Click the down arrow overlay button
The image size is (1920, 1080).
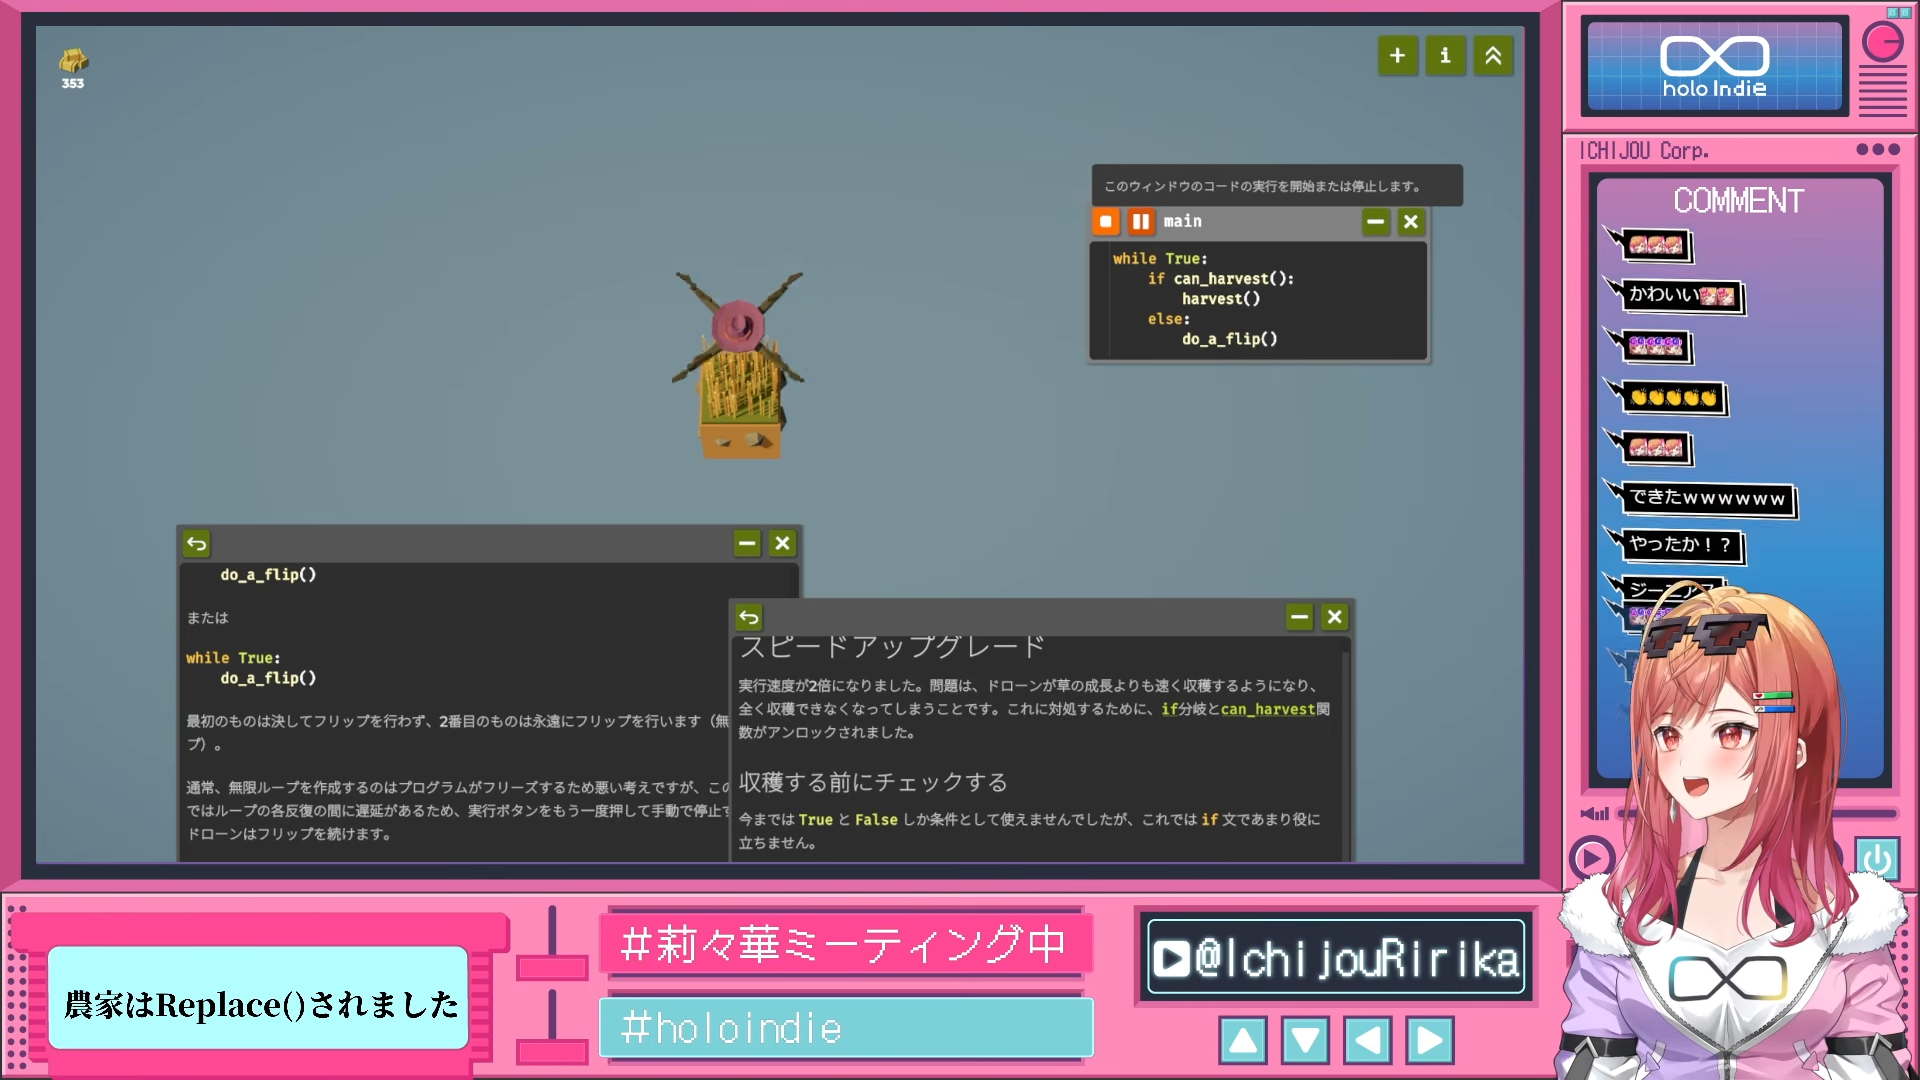1305,1041
